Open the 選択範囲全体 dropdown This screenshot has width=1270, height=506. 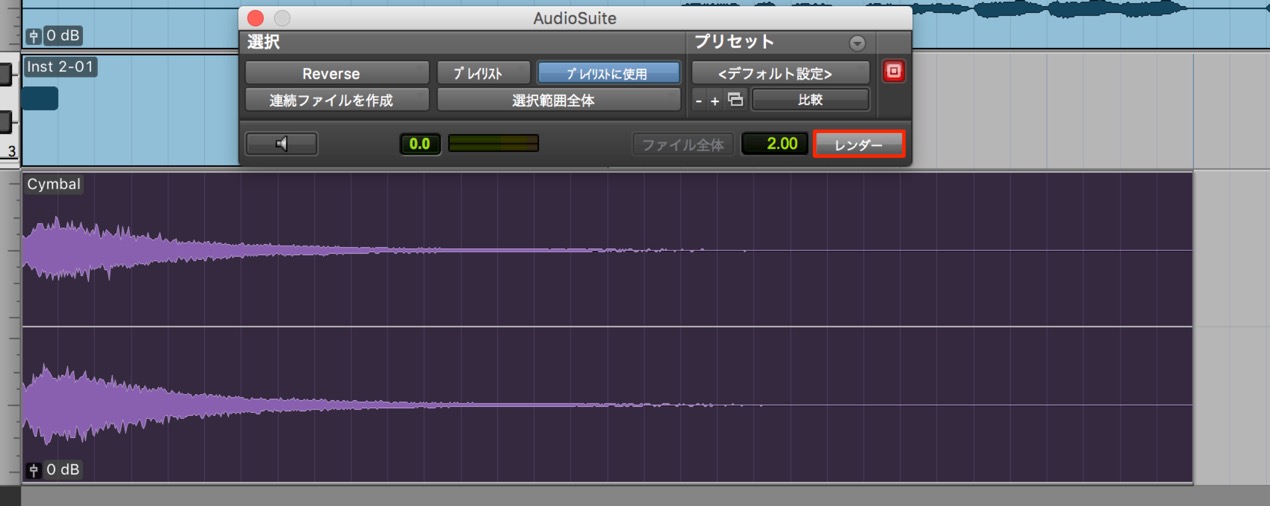coord(558,100)
